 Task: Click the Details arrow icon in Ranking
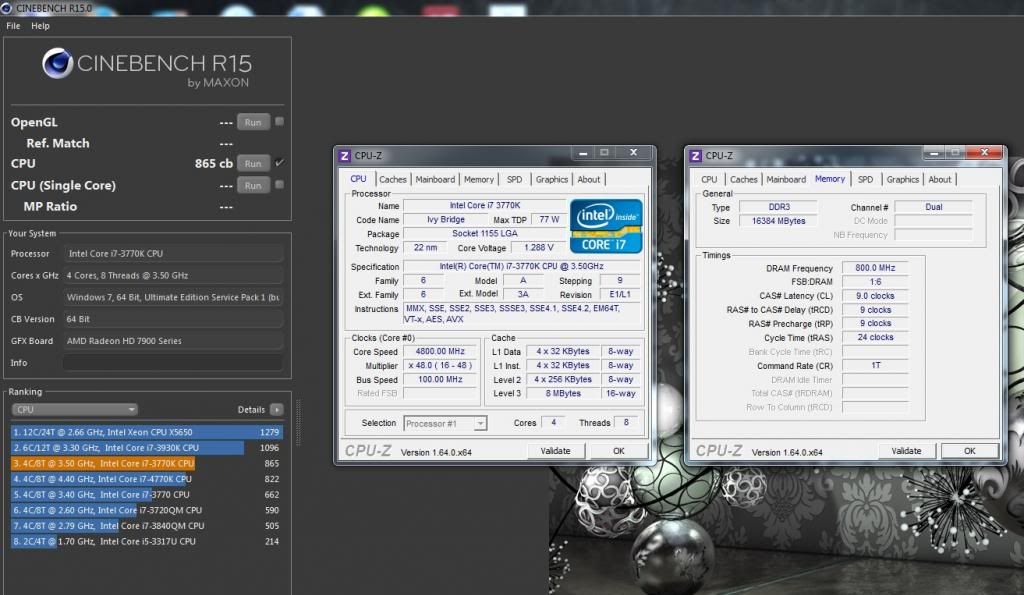coord(276,410)
